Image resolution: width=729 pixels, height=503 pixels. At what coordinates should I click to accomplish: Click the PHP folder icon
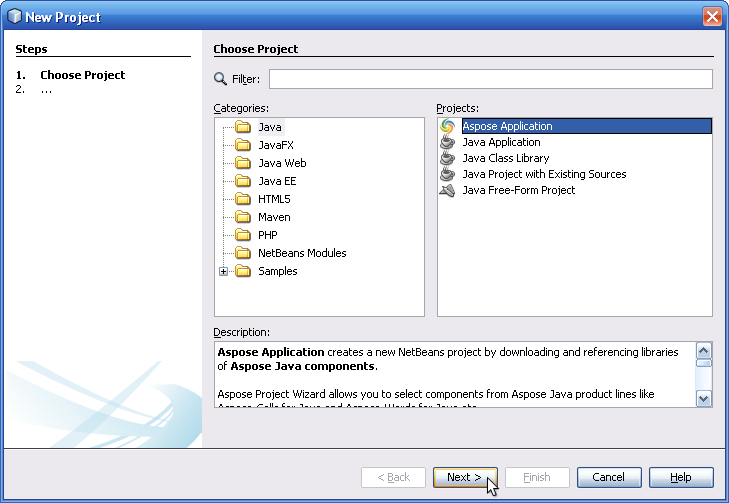[243, 235]
